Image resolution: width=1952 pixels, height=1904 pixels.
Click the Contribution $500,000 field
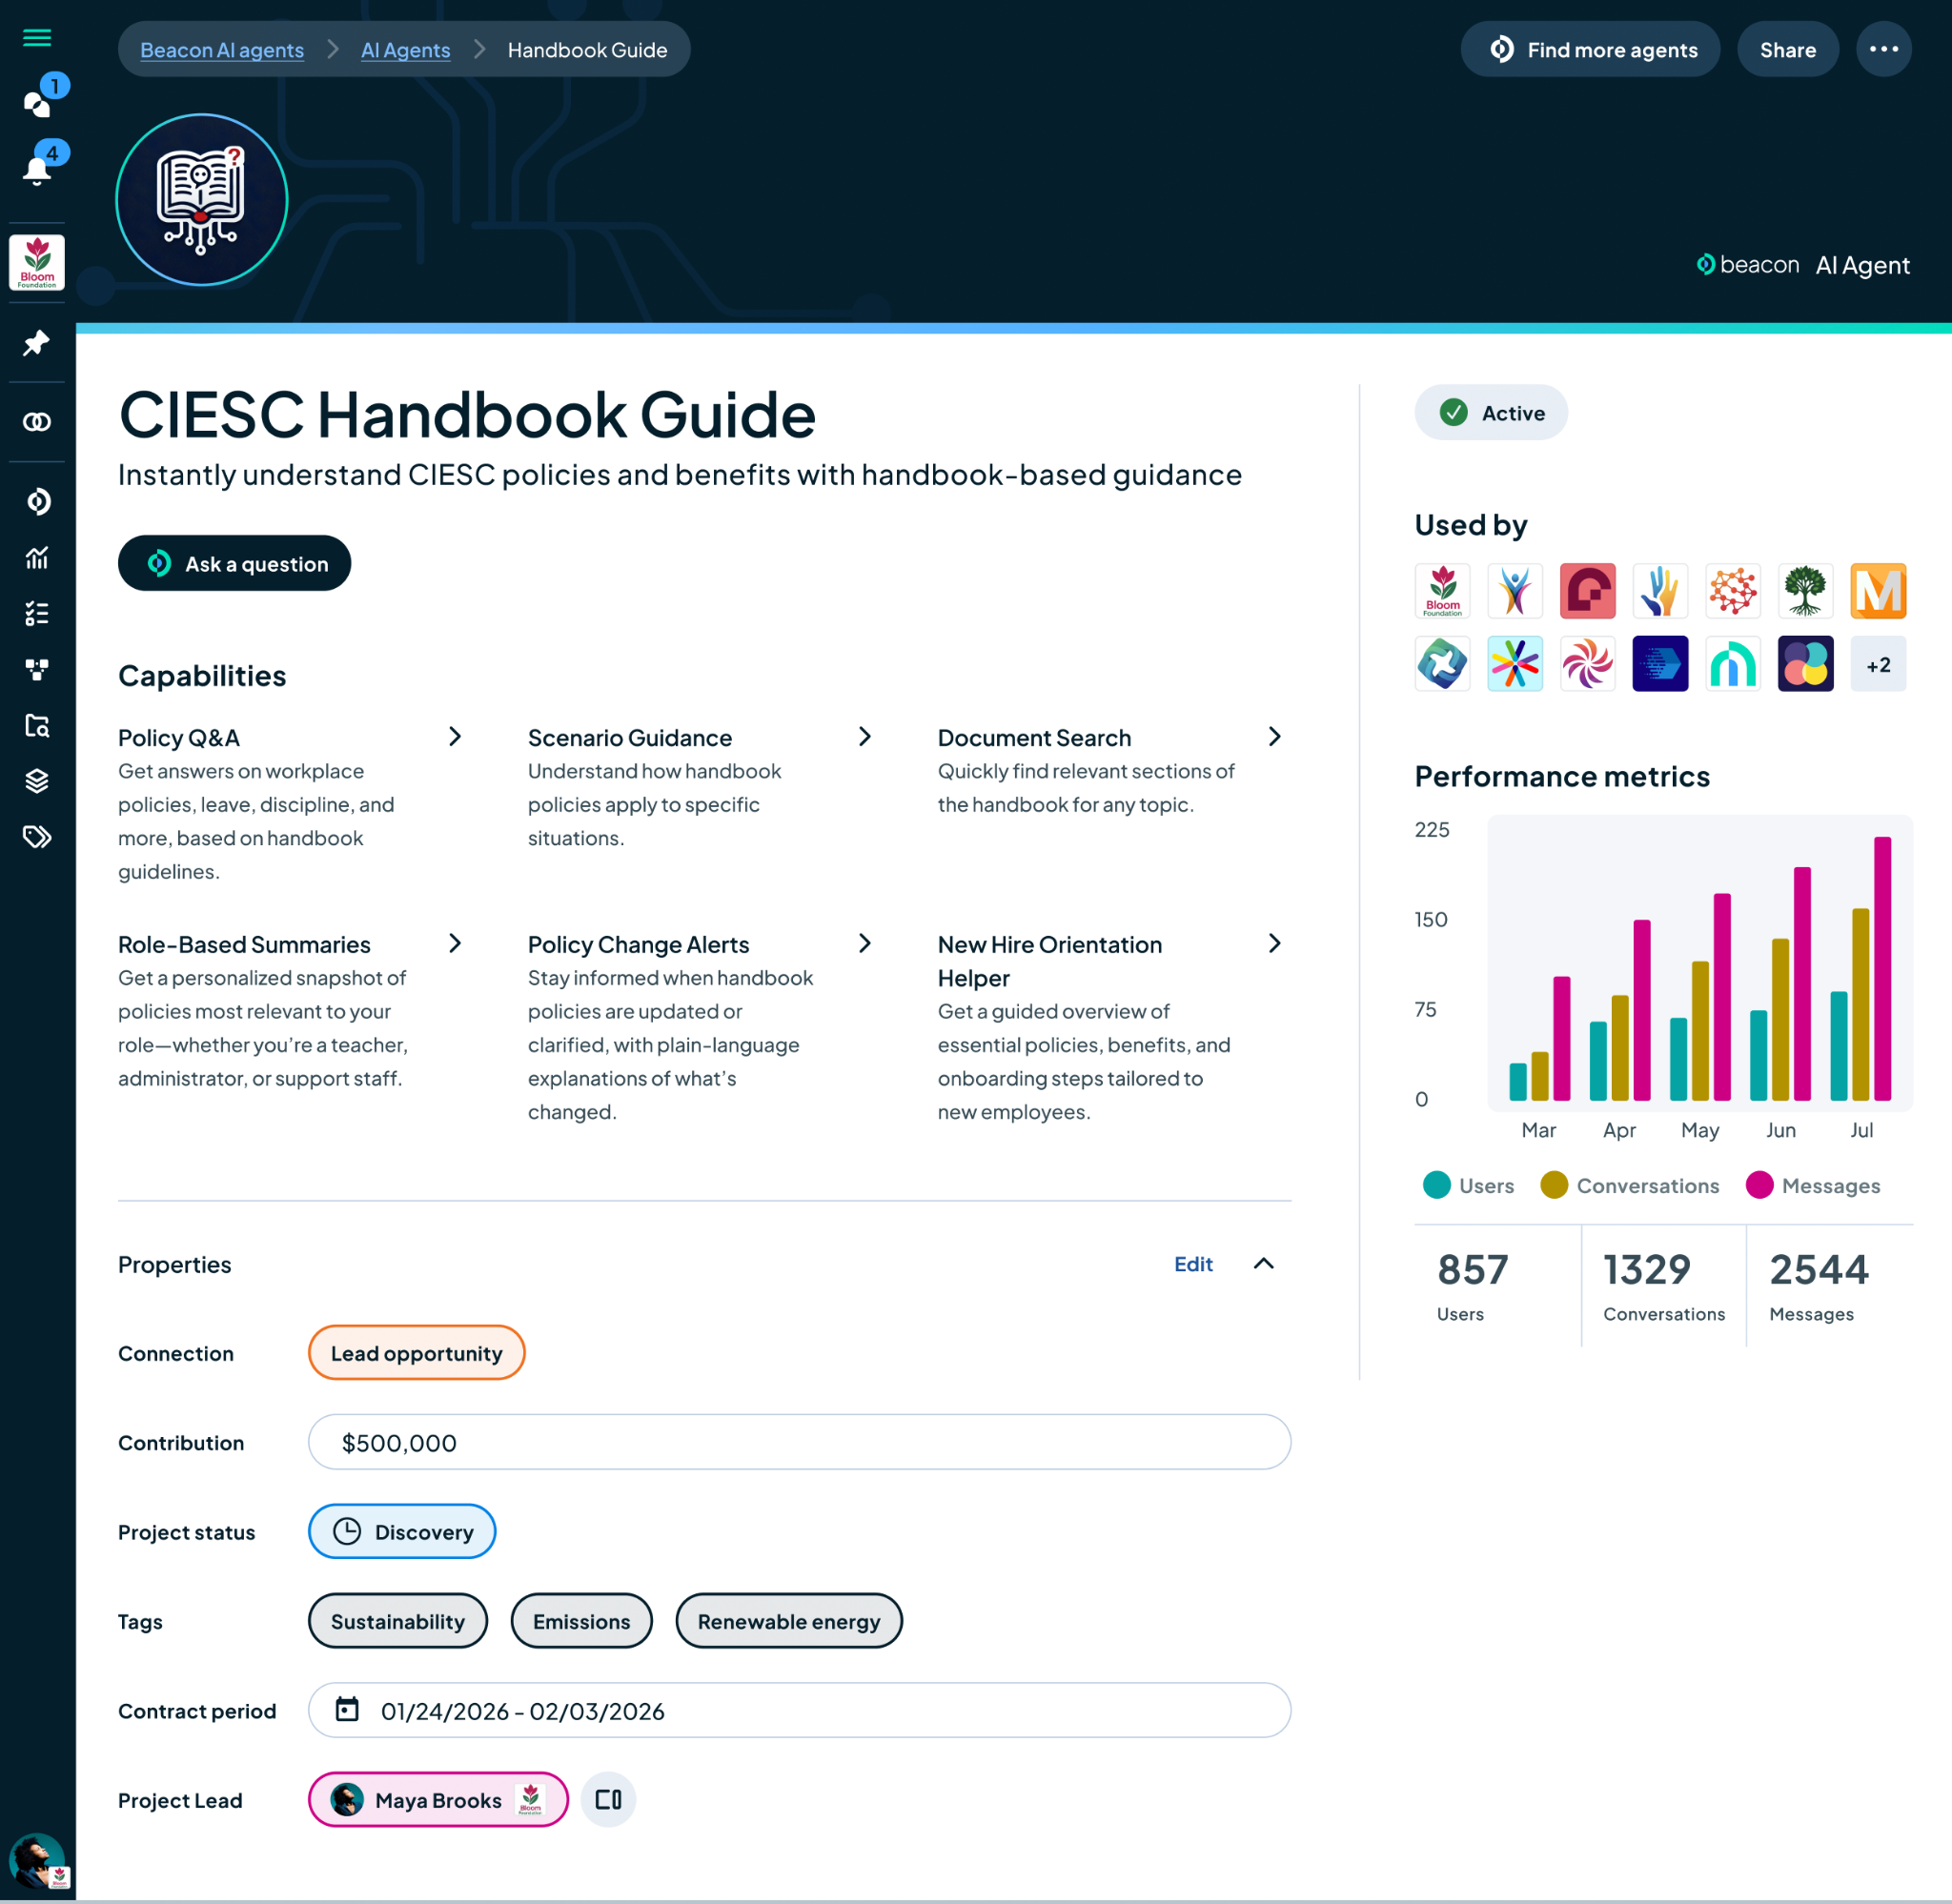[x=799, y=1443]
